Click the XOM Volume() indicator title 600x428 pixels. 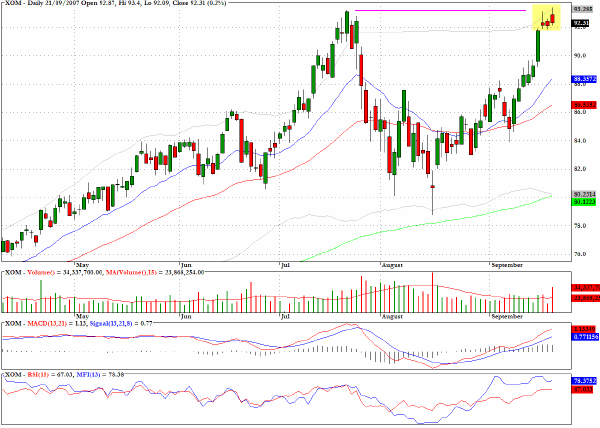pos(54,272)
